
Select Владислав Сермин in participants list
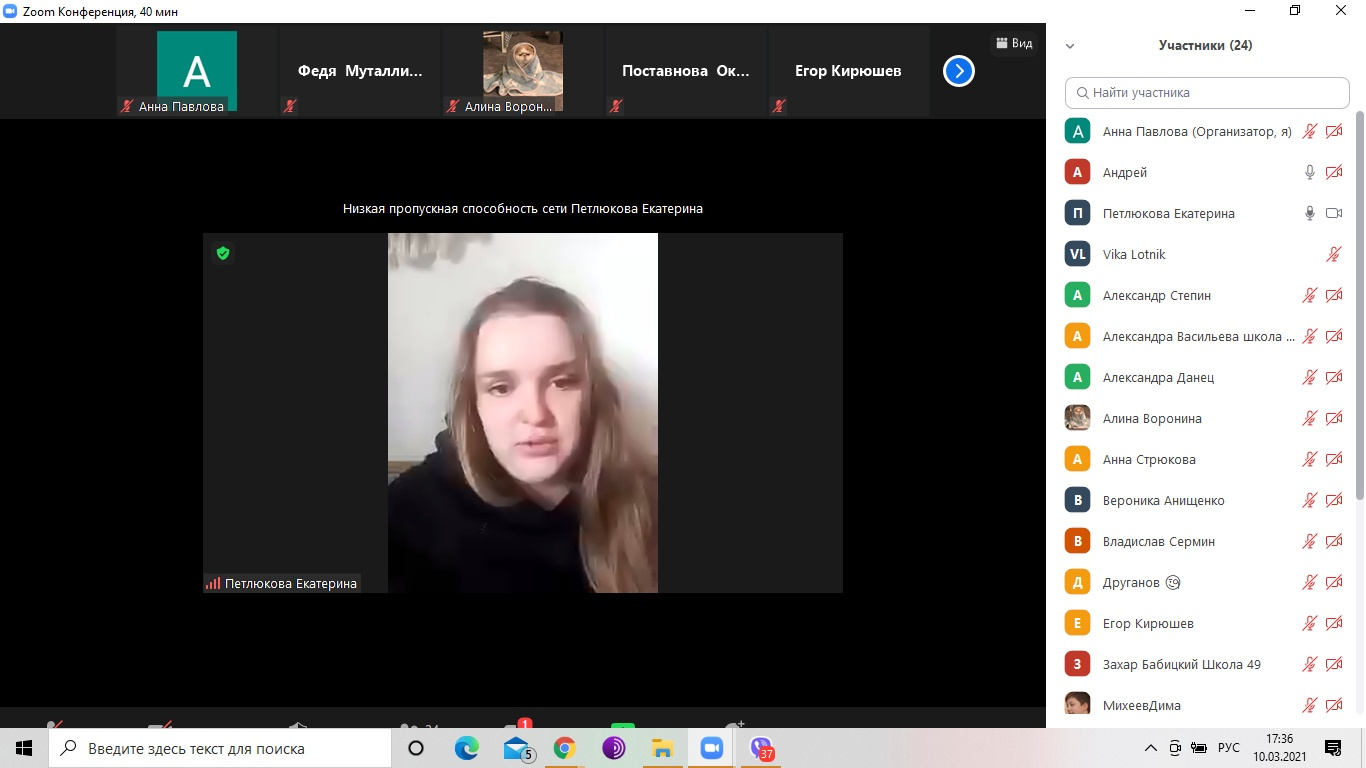(1158, 541)
